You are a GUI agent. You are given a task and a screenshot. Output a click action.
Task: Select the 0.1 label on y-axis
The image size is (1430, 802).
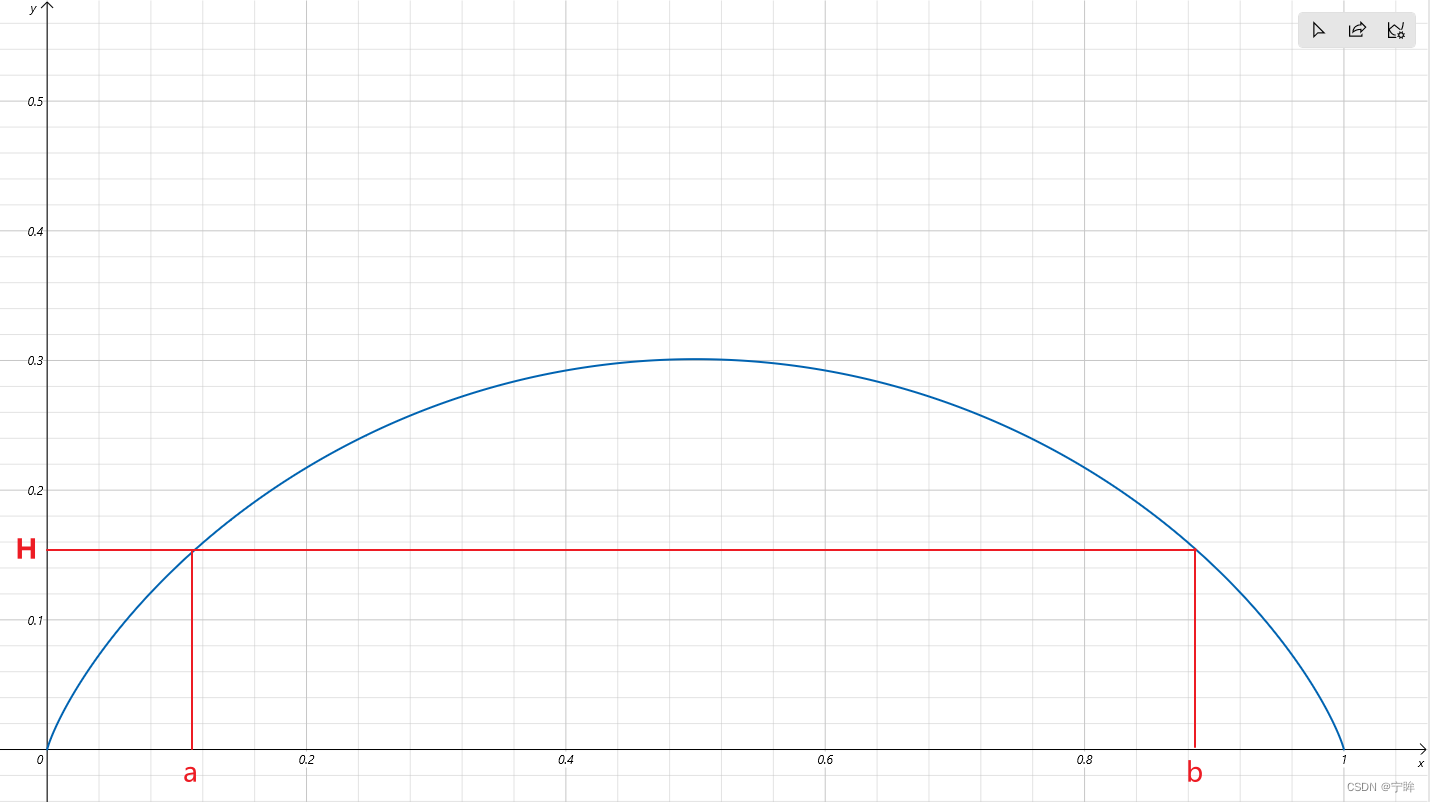coord(35,620)
